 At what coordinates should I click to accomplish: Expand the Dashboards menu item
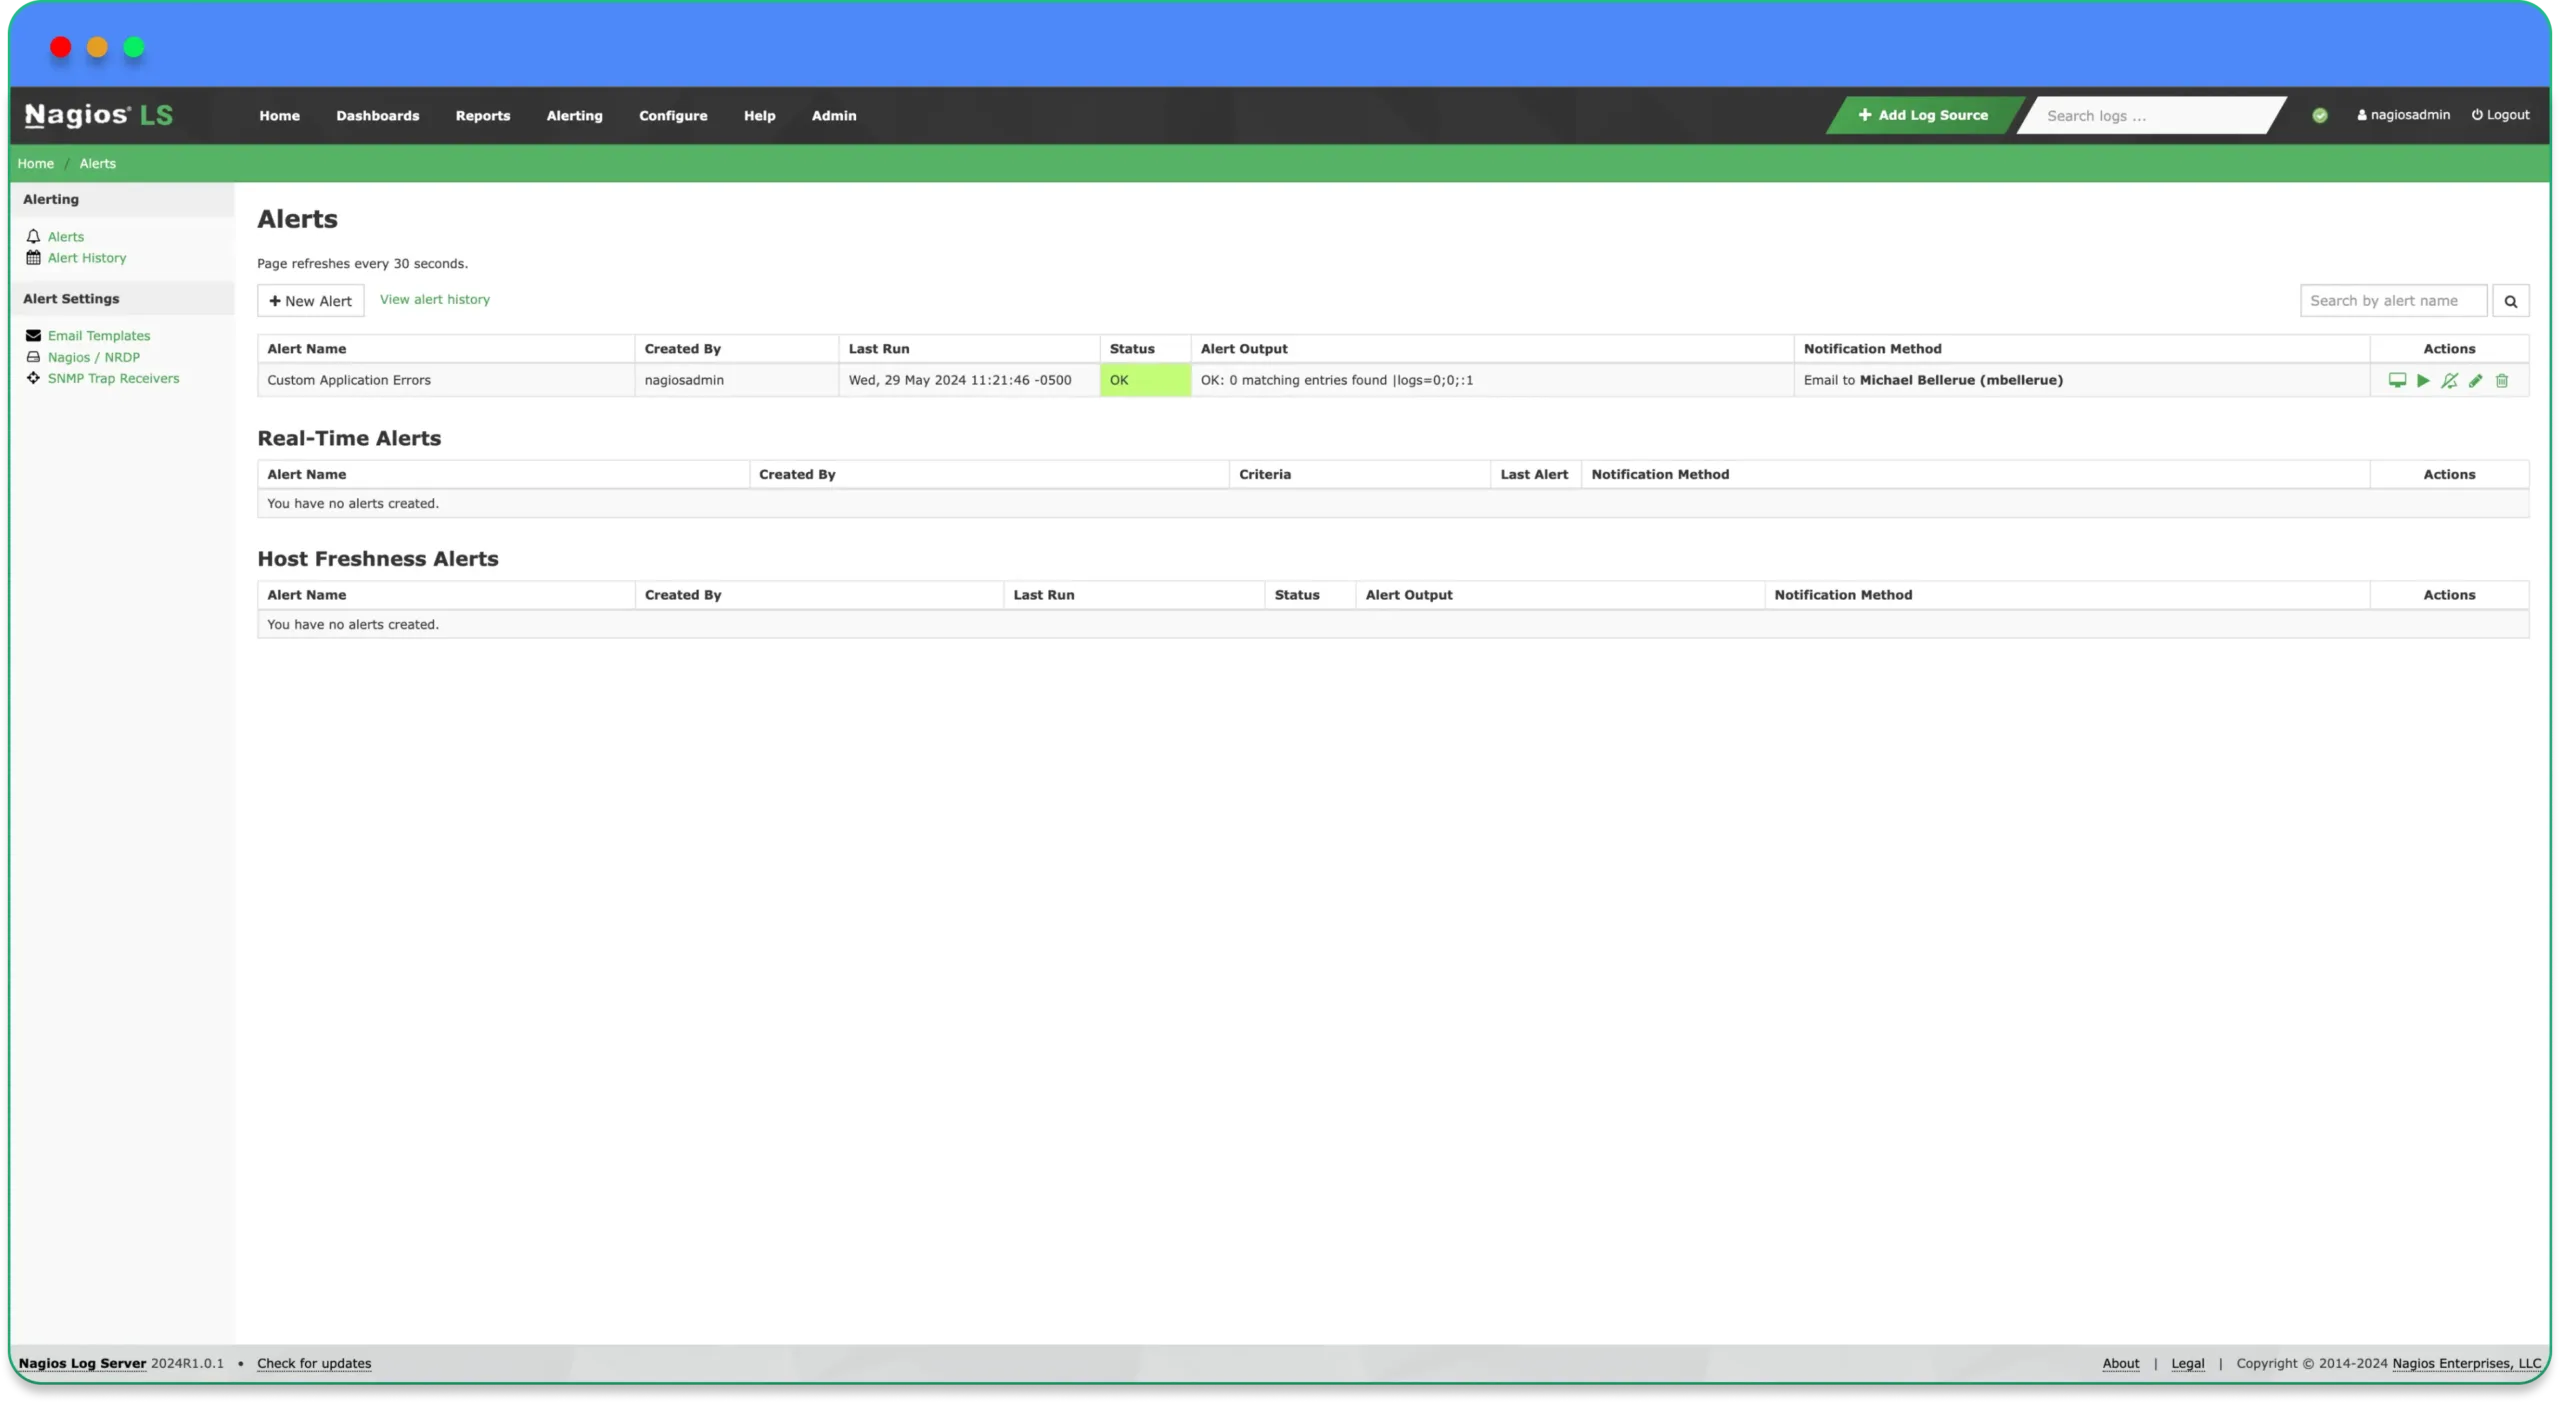pos(377,114)
